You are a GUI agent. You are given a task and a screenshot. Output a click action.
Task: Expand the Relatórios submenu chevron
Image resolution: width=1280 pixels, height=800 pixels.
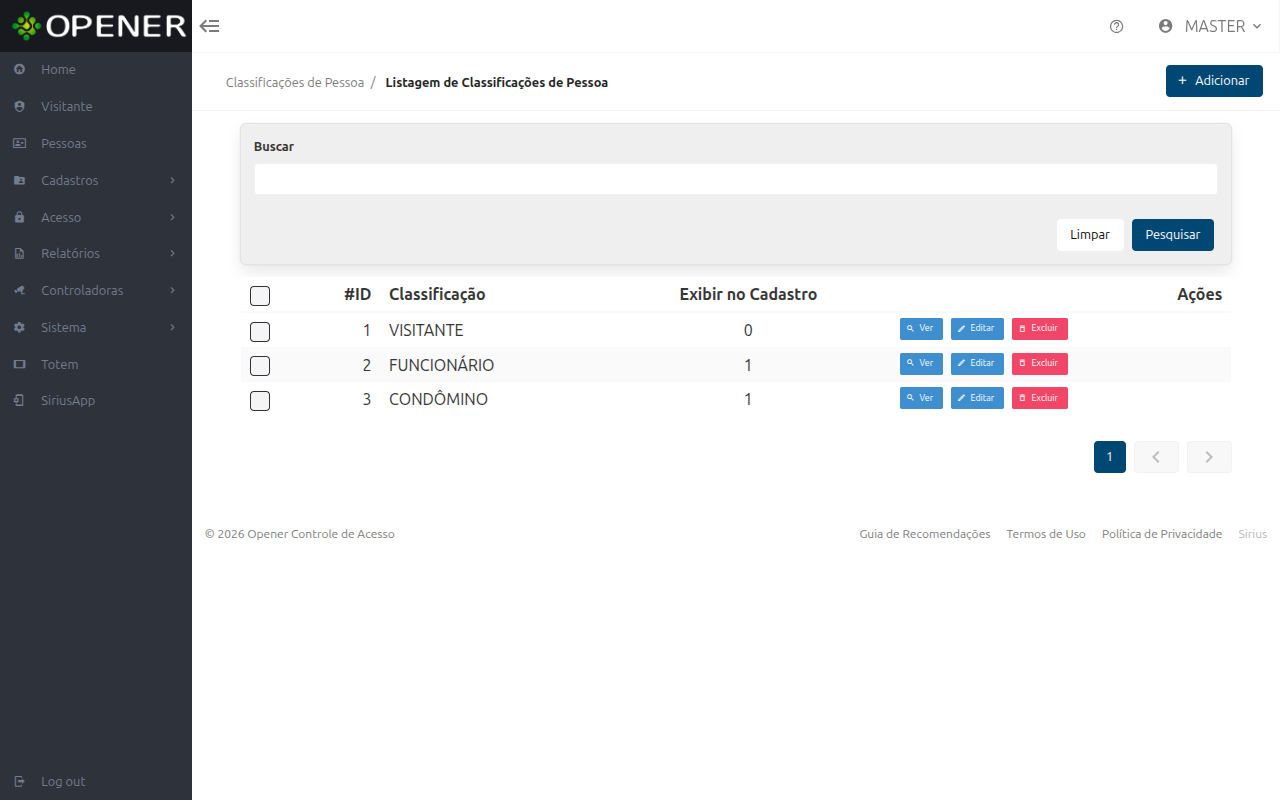pyautogui.click(x=173, y=254)
